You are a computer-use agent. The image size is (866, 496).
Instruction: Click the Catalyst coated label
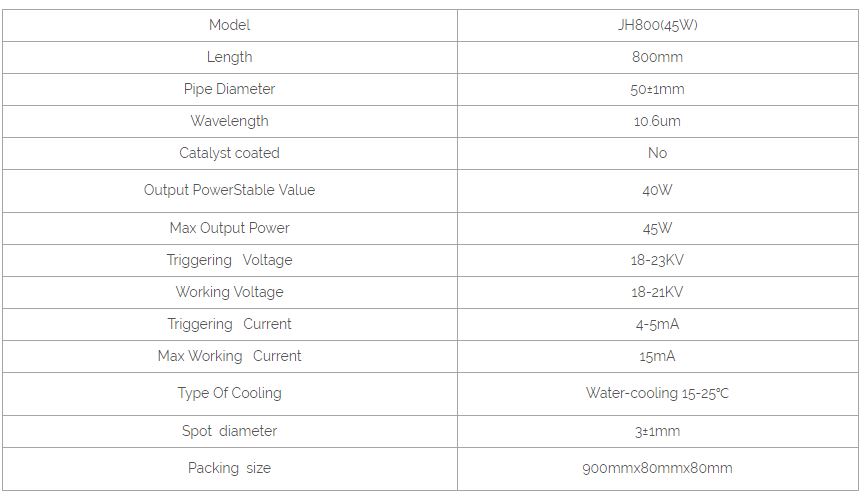coord(229,153)
